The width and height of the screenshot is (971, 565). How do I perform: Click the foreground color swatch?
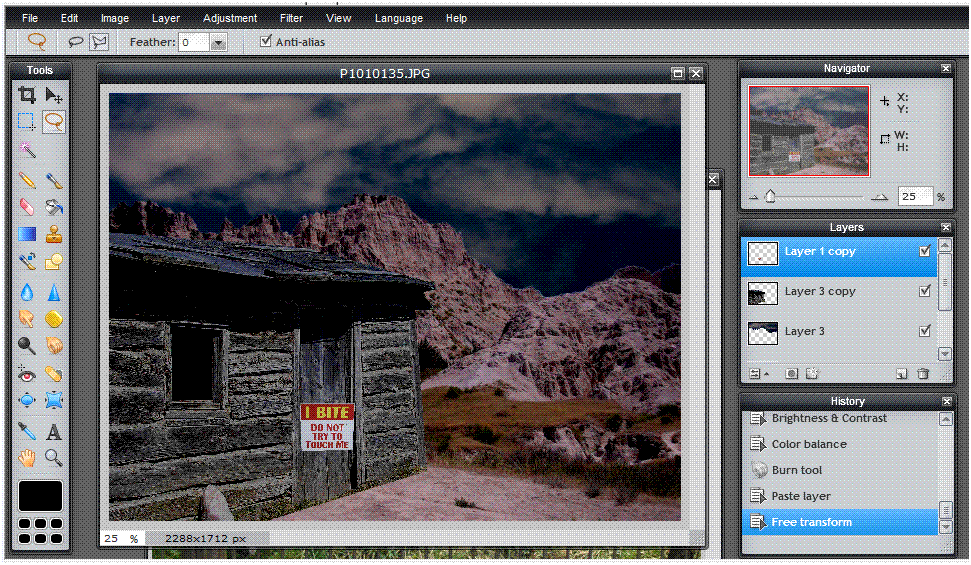click(40, 496)
